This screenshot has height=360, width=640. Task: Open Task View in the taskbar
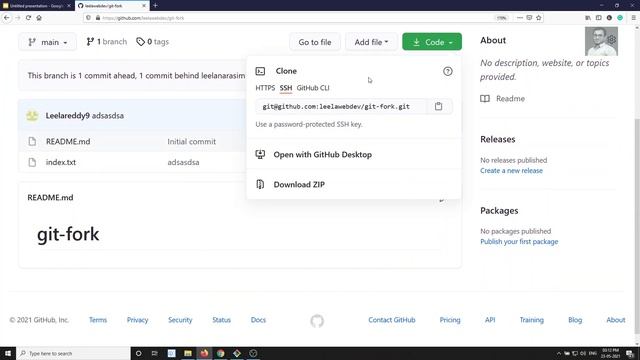pyautogui.click(x=154, y=353)
